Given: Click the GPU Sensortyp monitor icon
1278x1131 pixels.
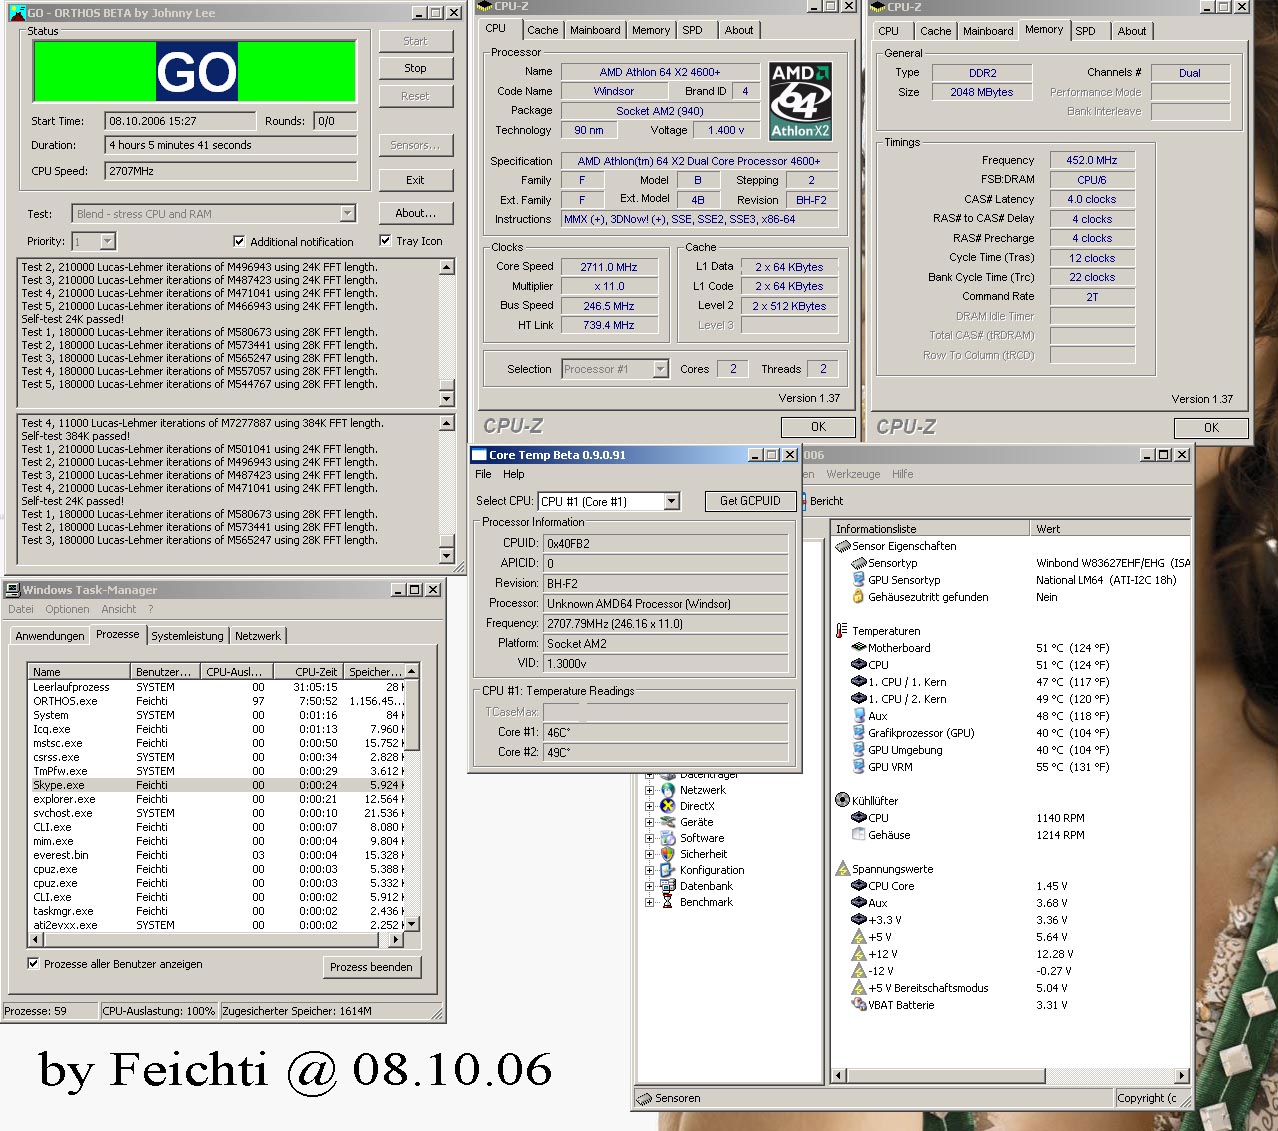Looking at the screenshot, I should click(x=857, y=580).
